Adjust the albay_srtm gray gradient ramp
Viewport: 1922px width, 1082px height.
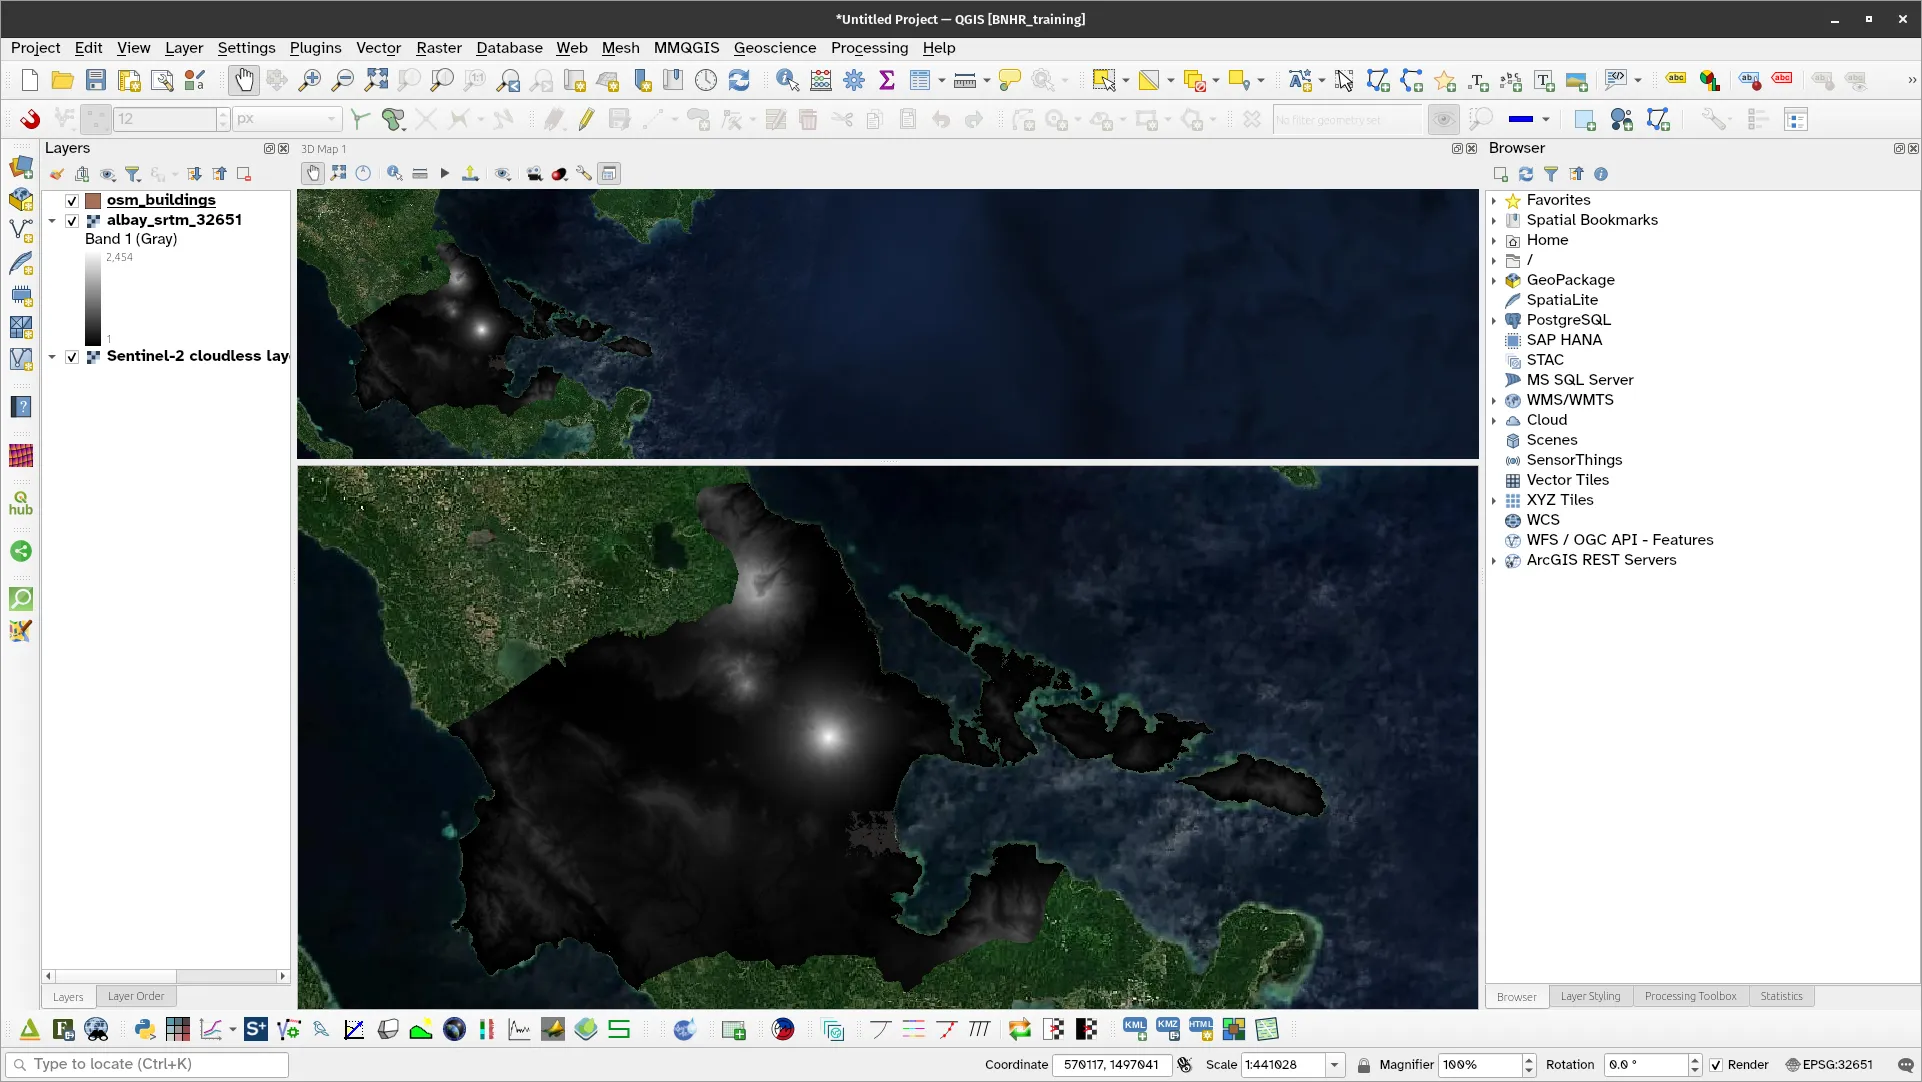[x=93, y=298]
